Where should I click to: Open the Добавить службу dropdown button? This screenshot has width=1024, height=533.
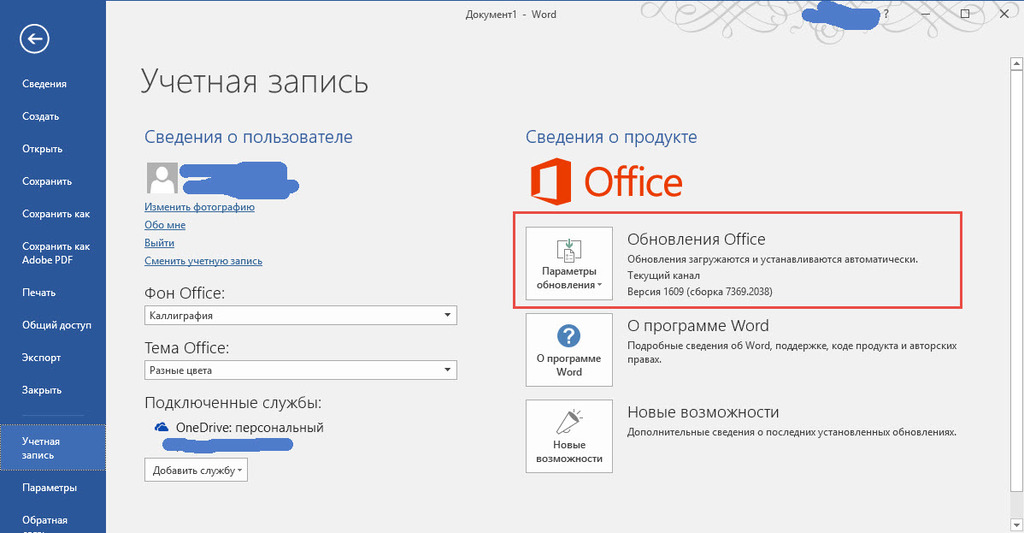196,470
